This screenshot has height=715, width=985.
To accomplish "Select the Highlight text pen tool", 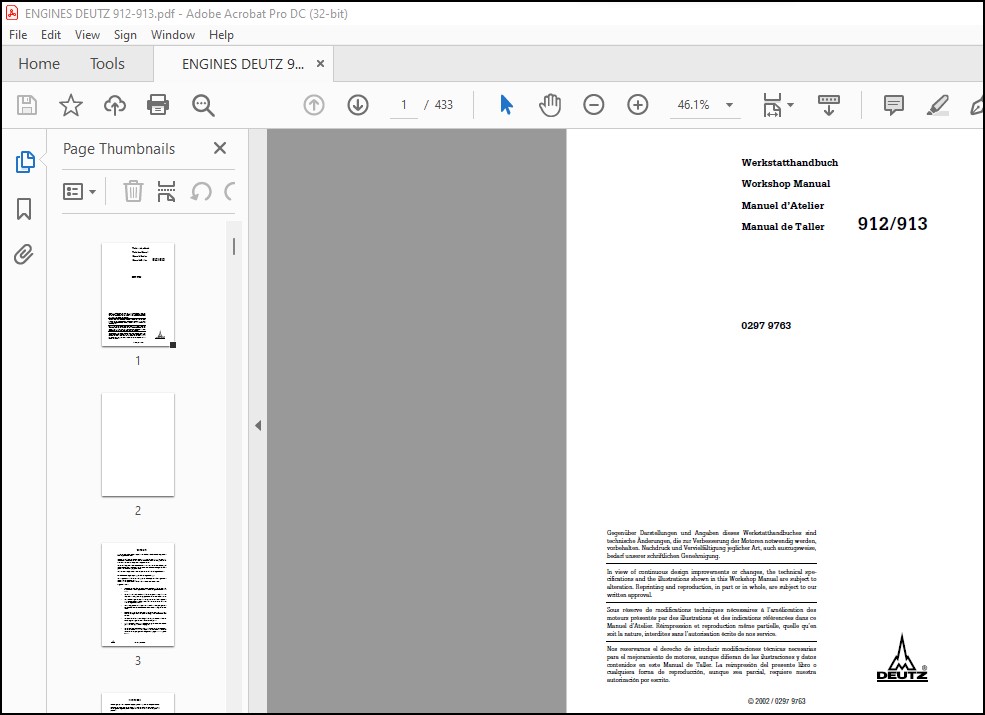I will point(937,105).
